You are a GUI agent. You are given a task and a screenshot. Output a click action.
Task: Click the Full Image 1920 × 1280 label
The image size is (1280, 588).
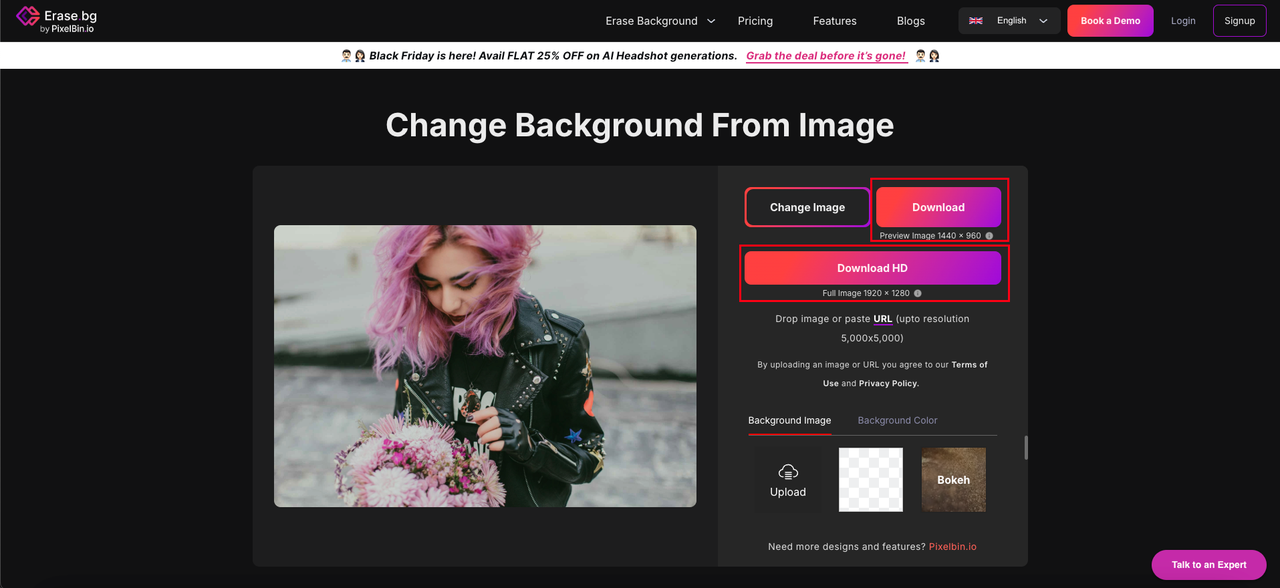pyautogui.click(x=865, y=293)
